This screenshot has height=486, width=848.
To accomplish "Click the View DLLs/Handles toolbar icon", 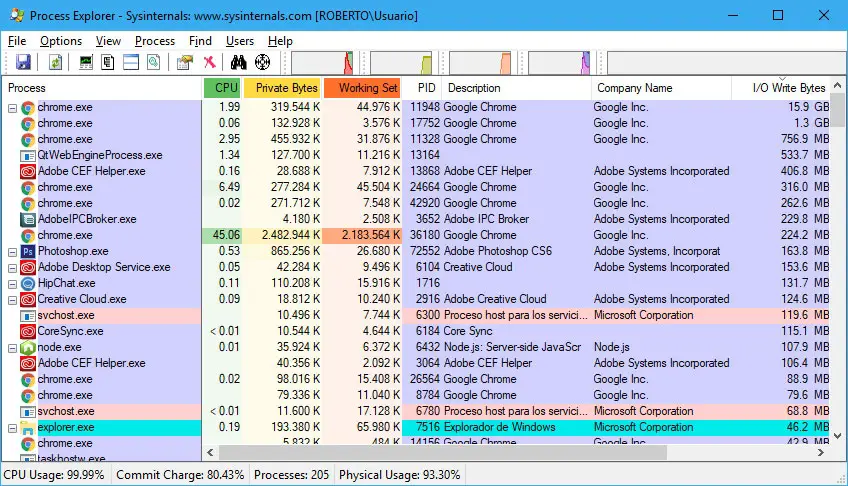I will [154, 62].
